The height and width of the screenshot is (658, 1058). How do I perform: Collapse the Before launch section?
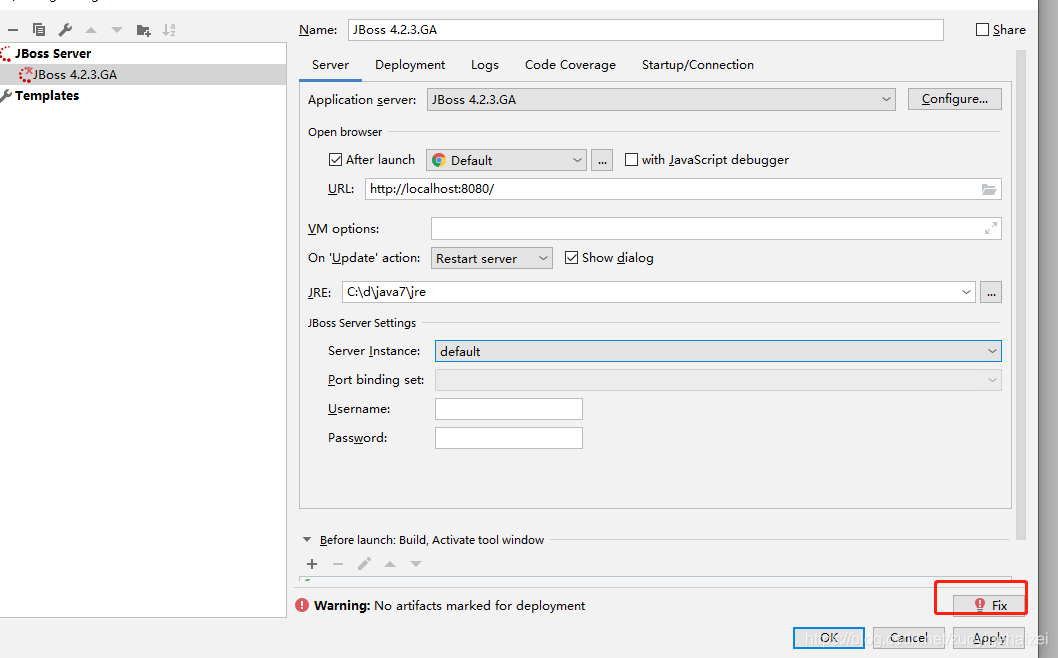point(307,540)
